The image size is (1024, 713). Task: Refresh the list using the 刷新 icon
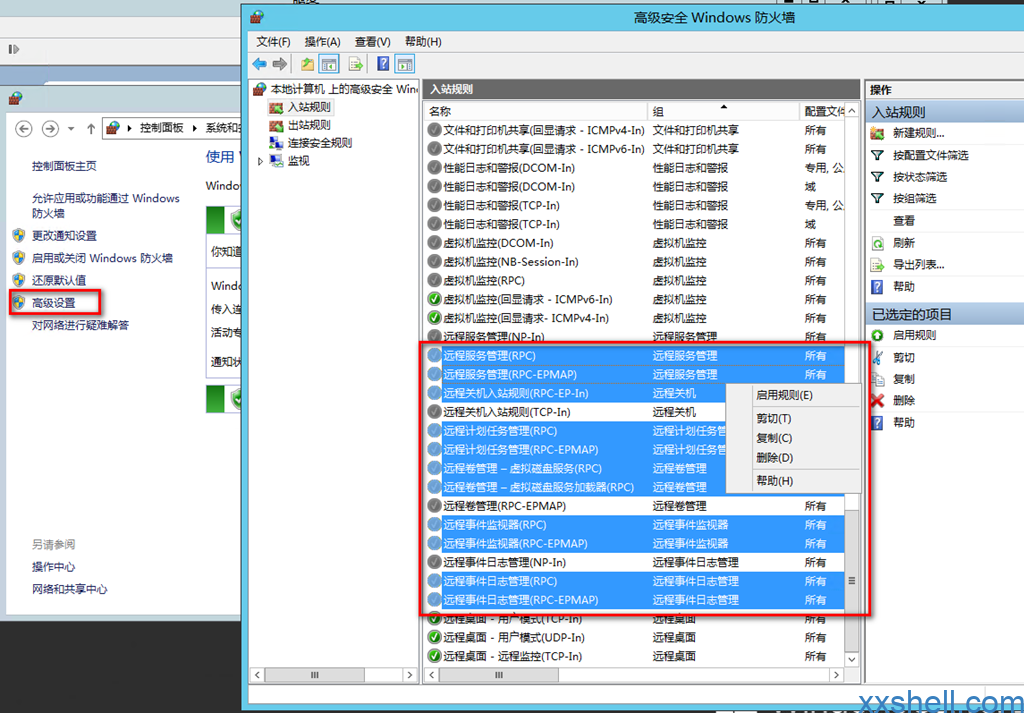point(878,243)
